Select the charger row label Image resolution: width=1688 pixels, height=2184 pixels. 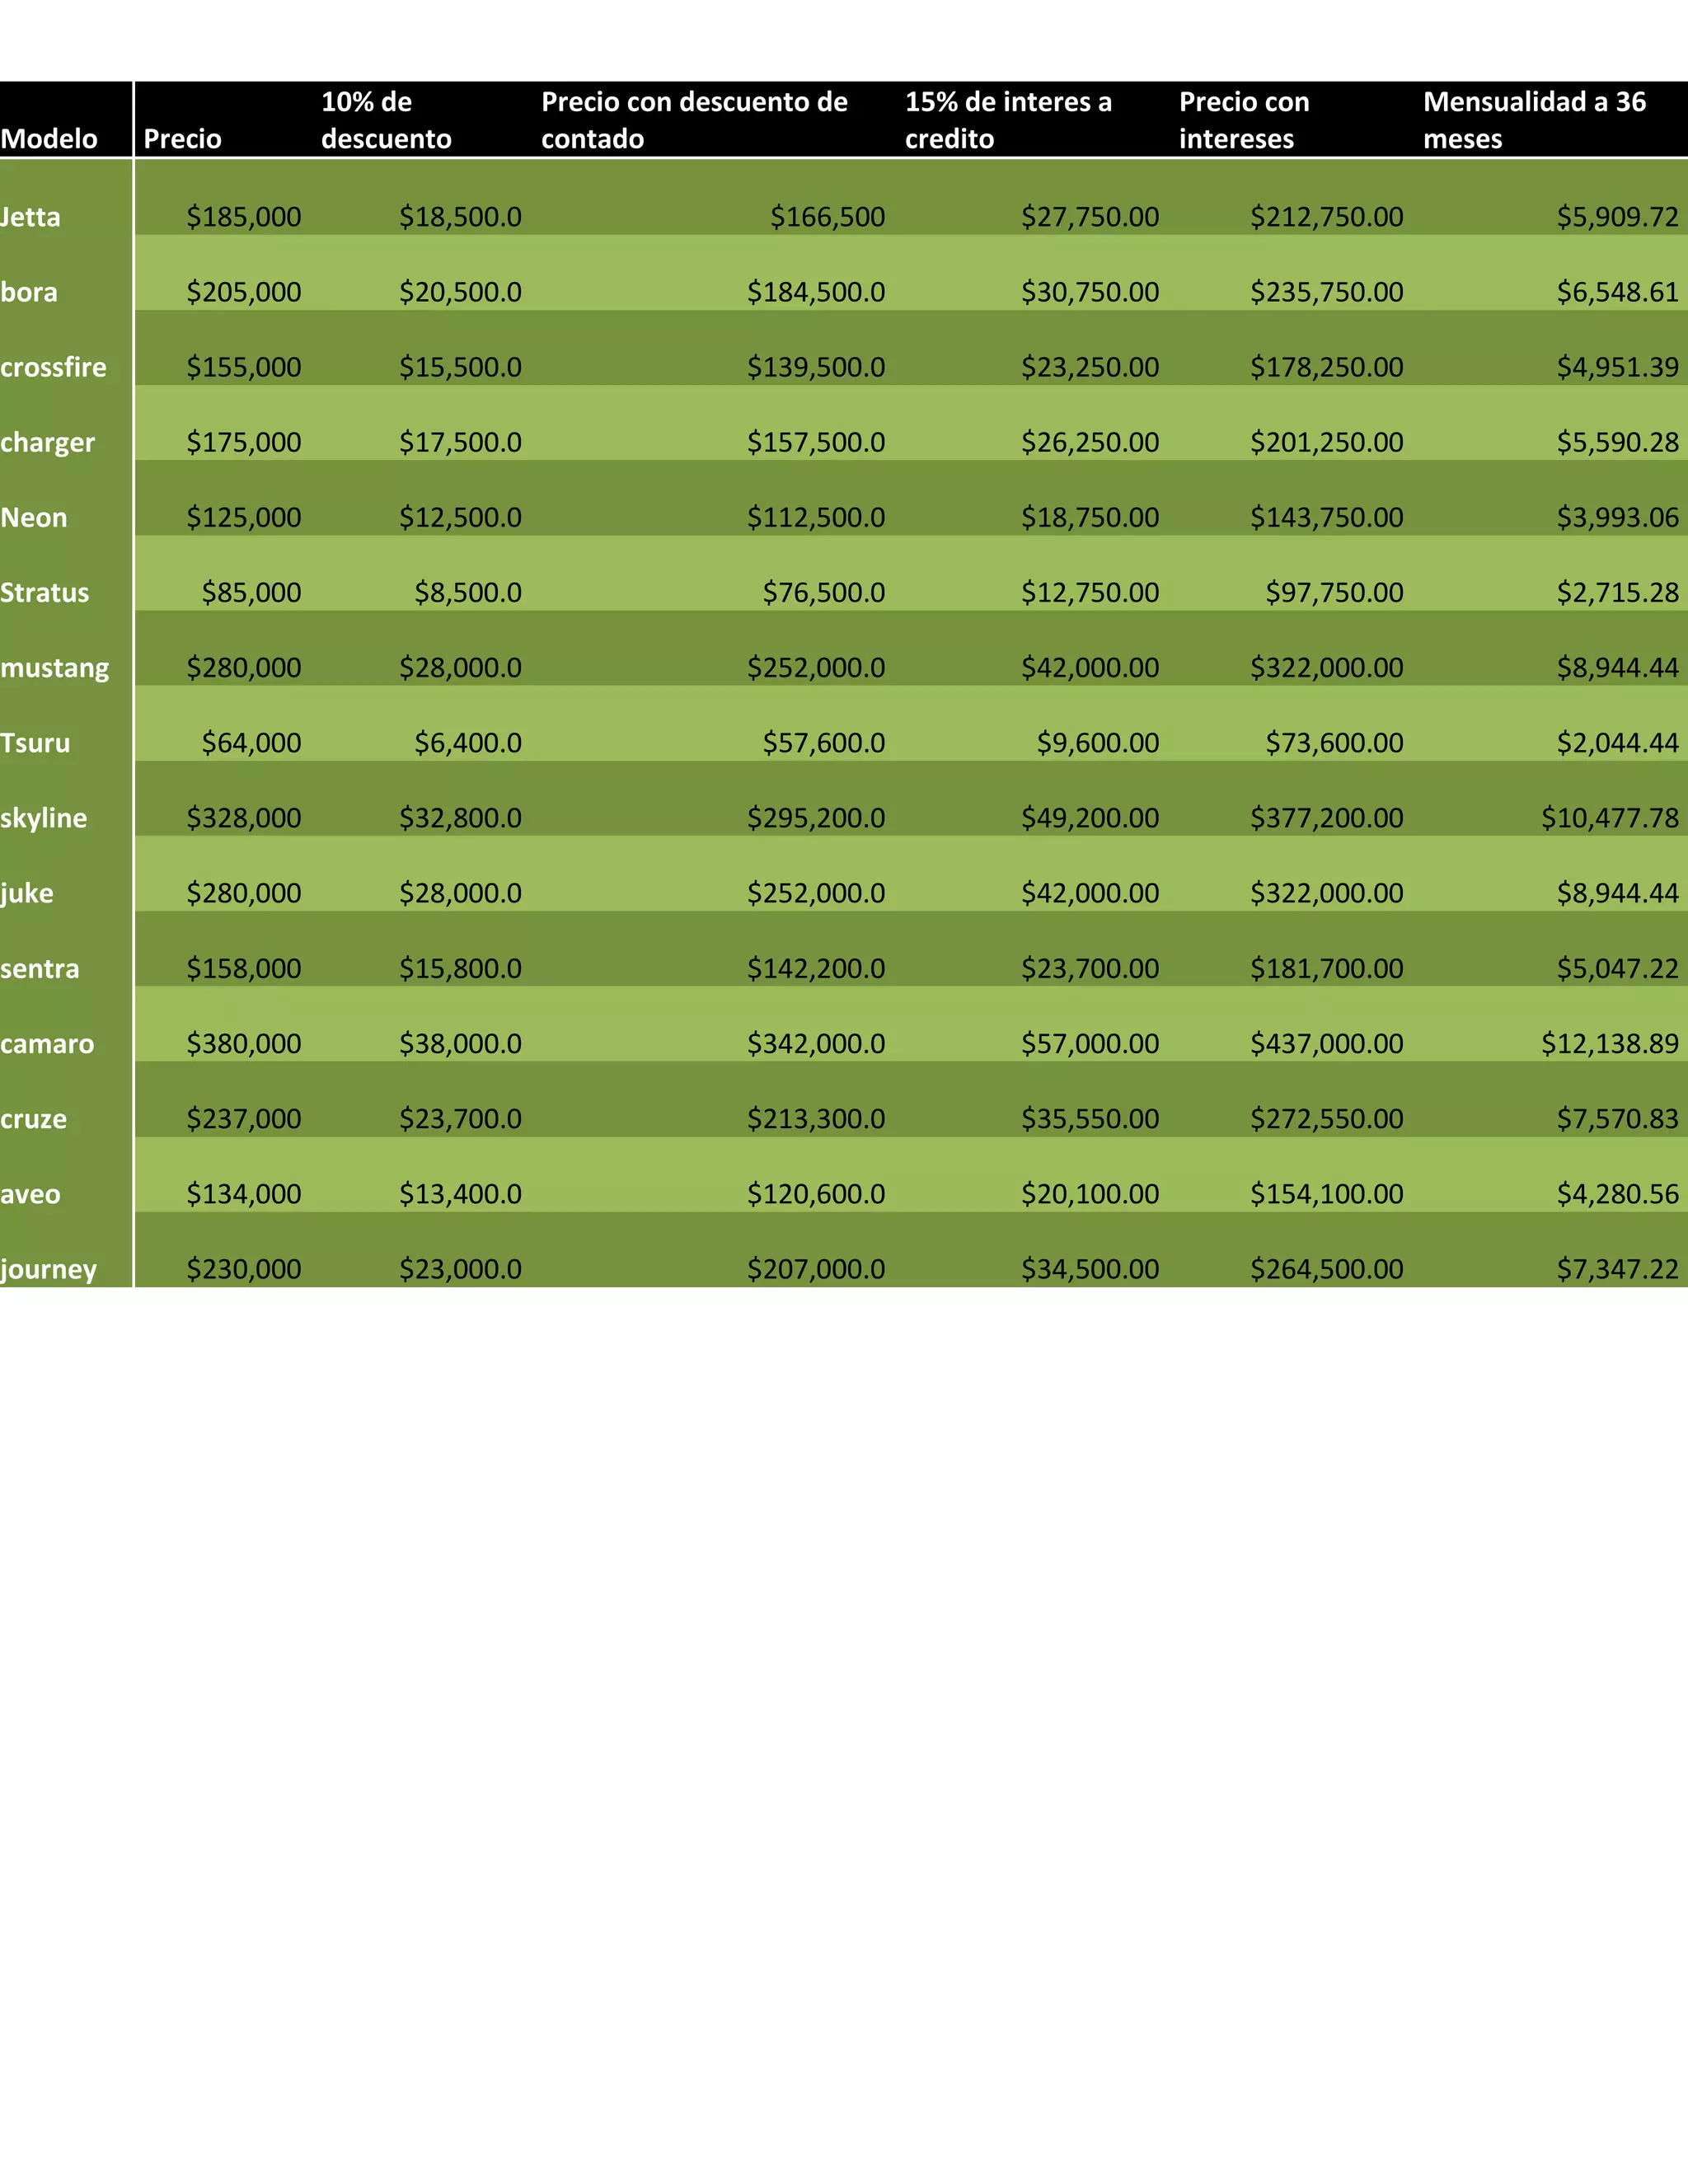click(x=48, y=442)
